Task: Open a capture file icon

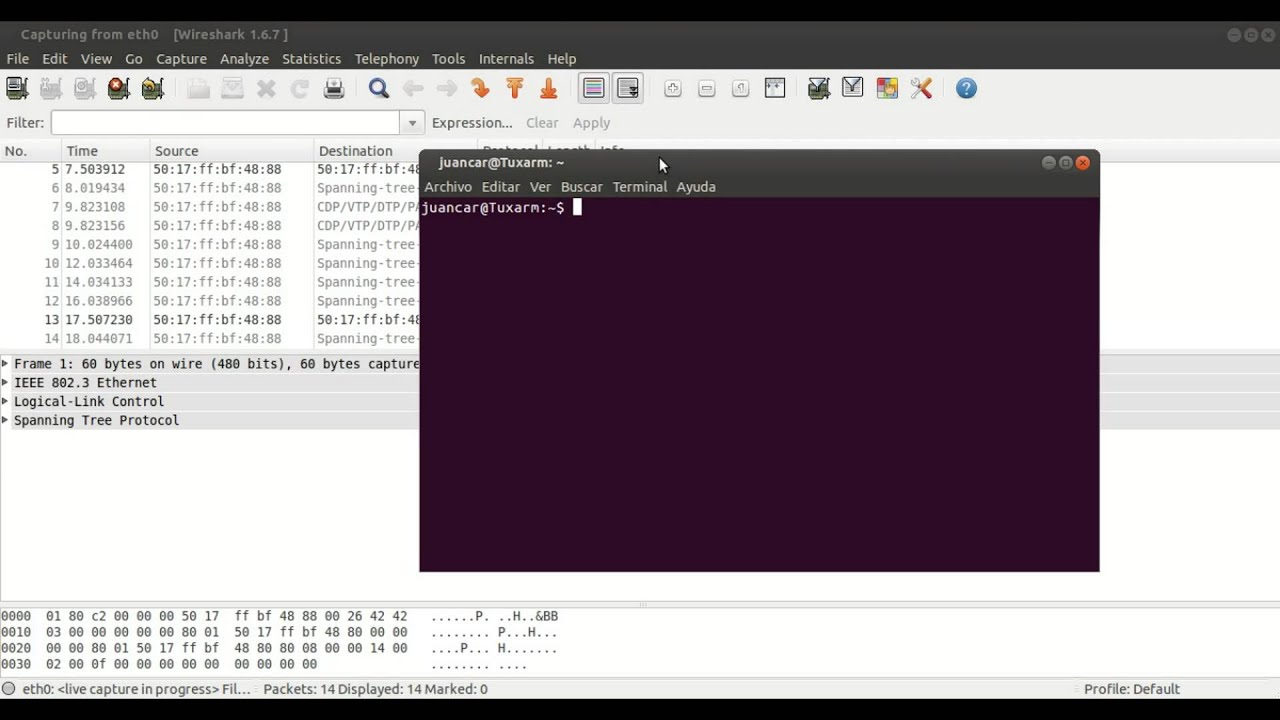Action: tap(198, 89)
